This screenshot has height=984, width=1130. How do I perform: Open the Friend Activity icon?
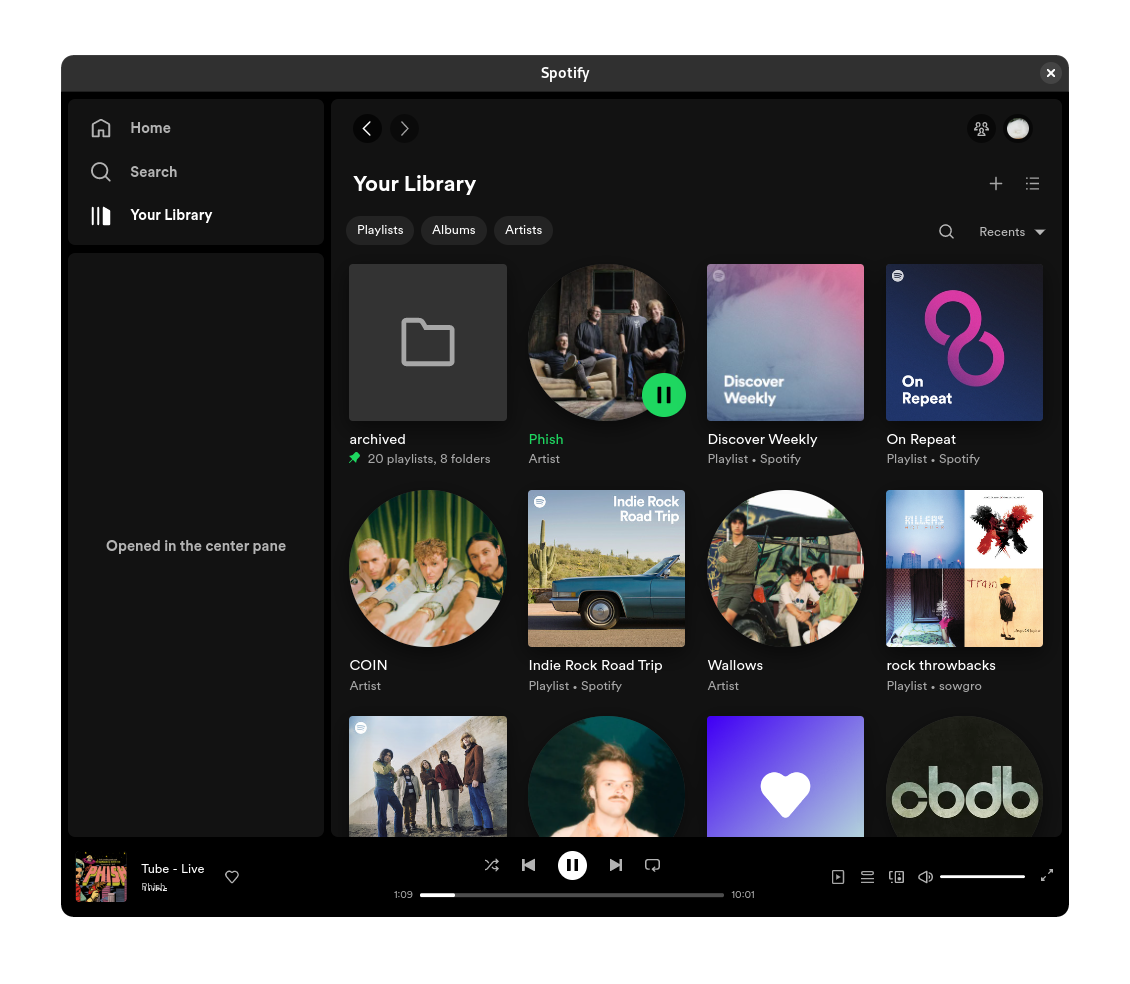[x=981, y=129]
